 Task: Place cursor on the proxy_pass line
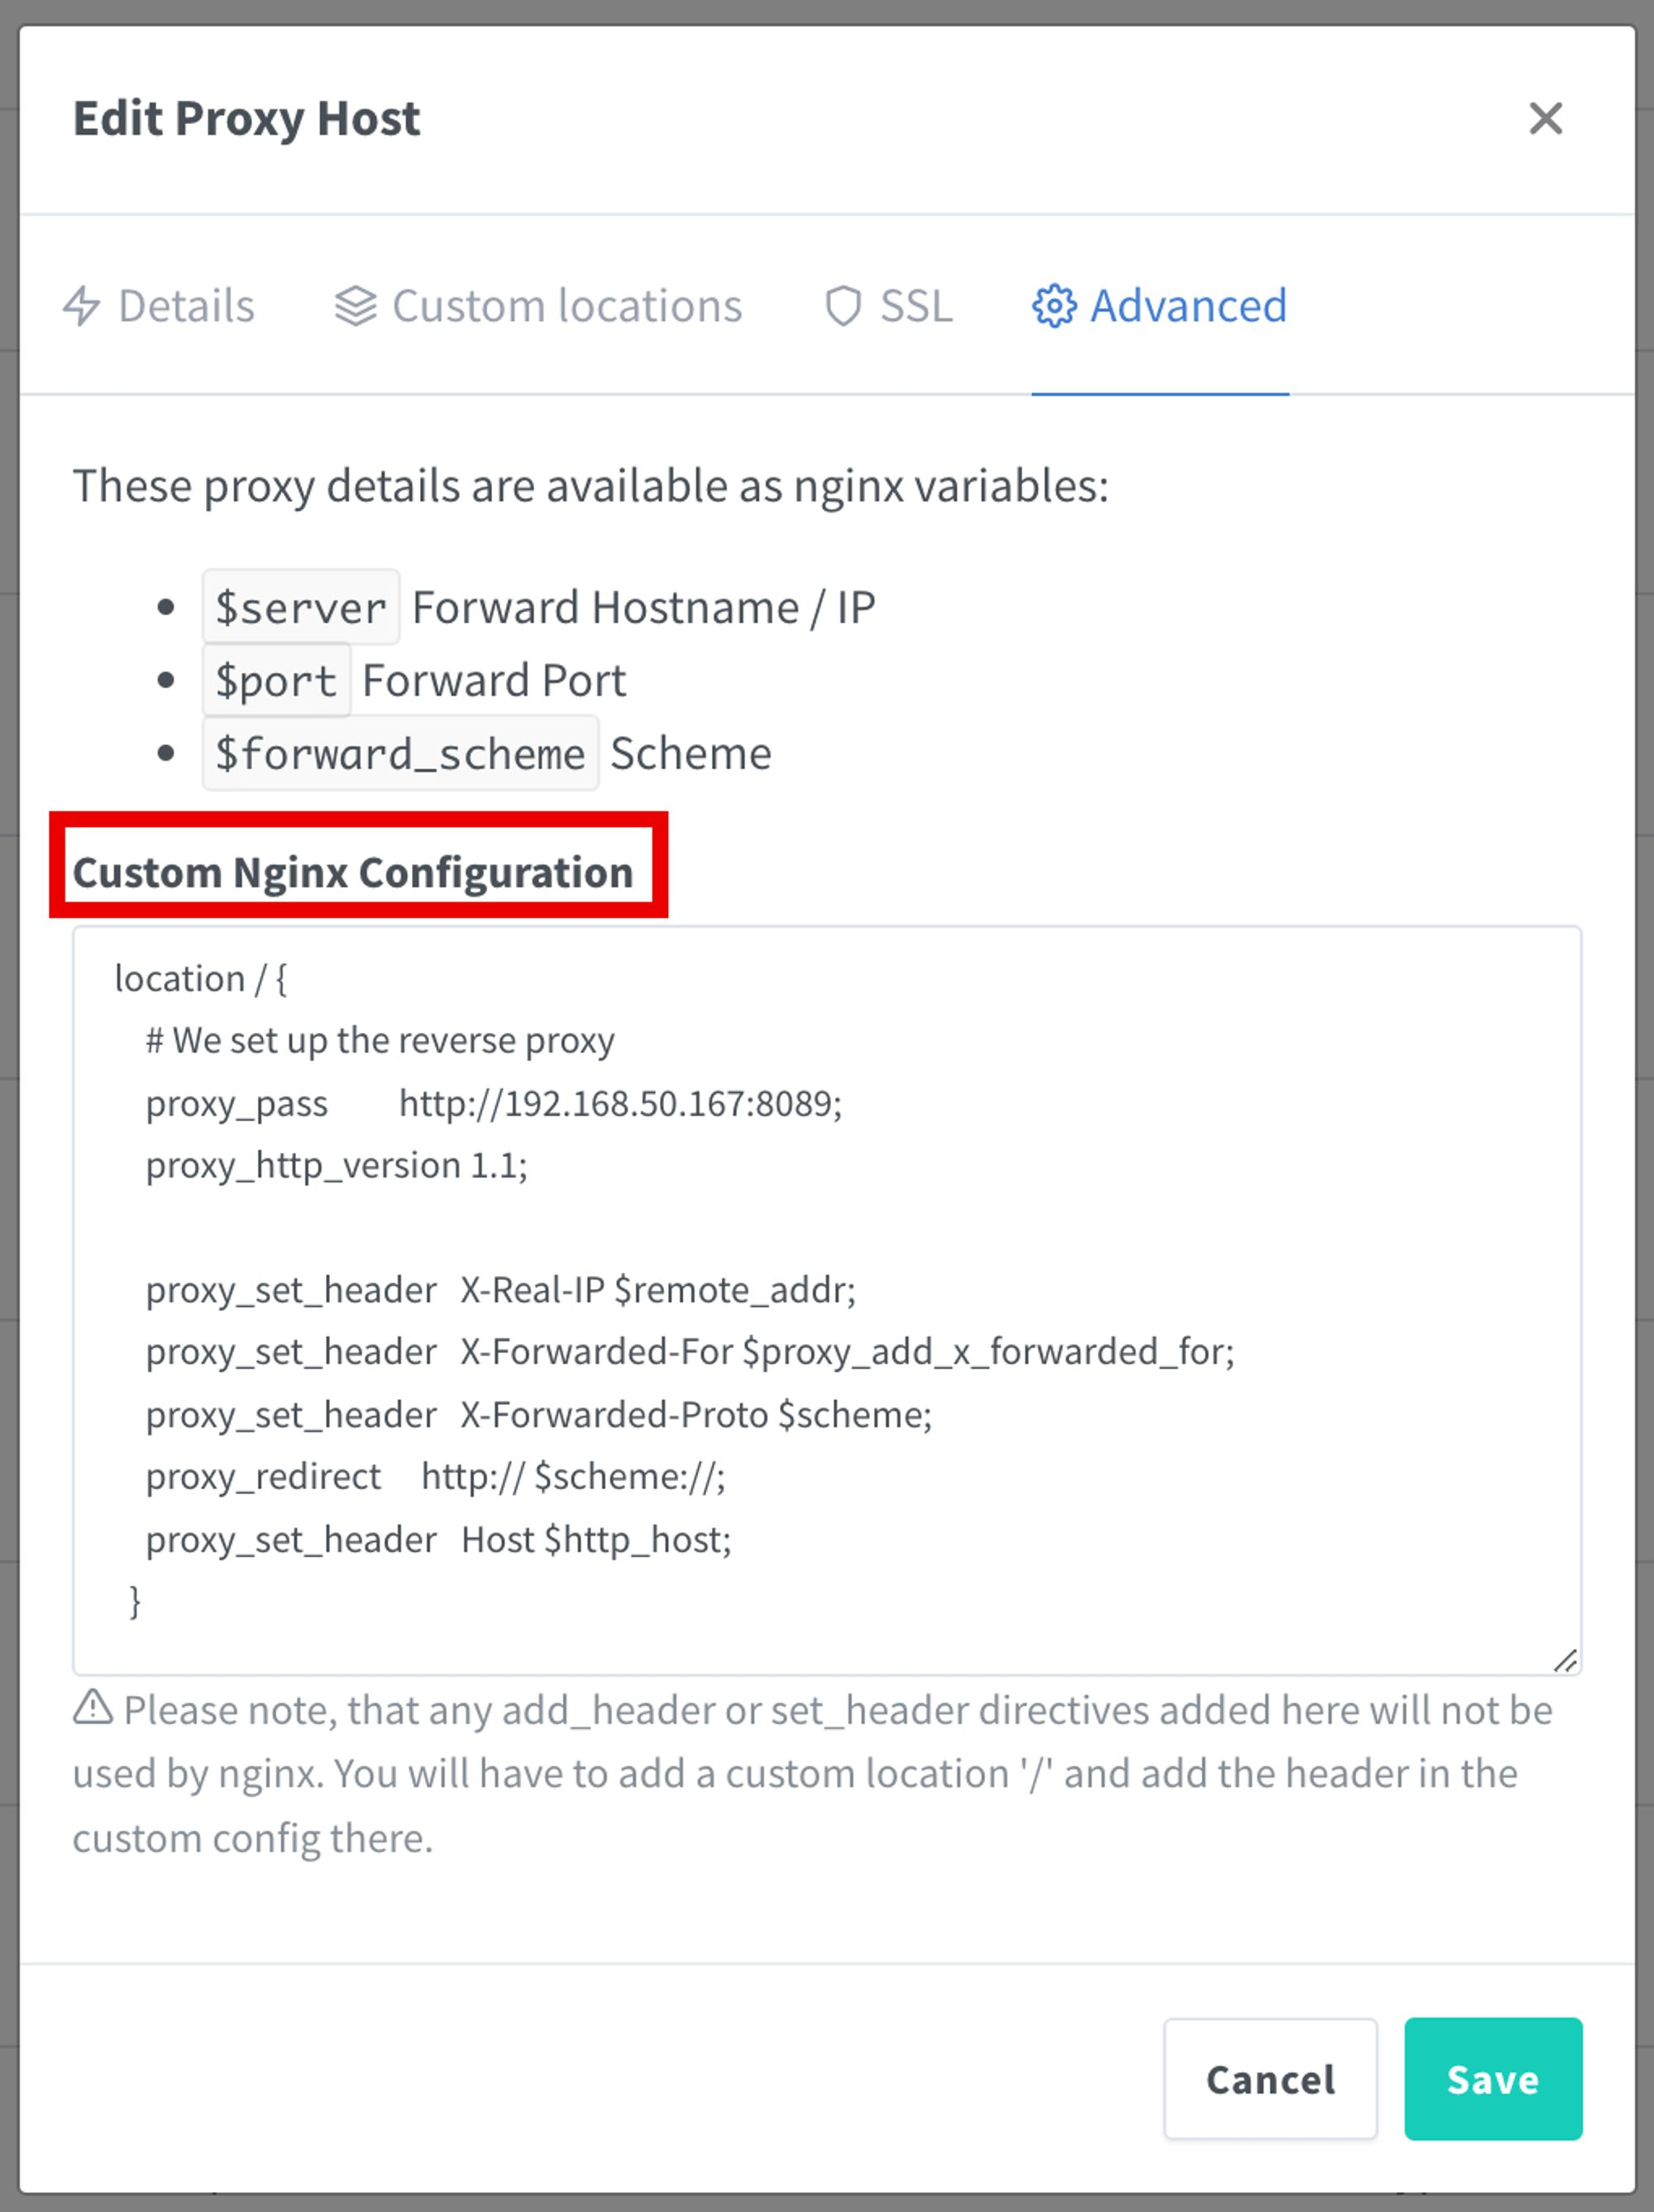pos(494,1104)
